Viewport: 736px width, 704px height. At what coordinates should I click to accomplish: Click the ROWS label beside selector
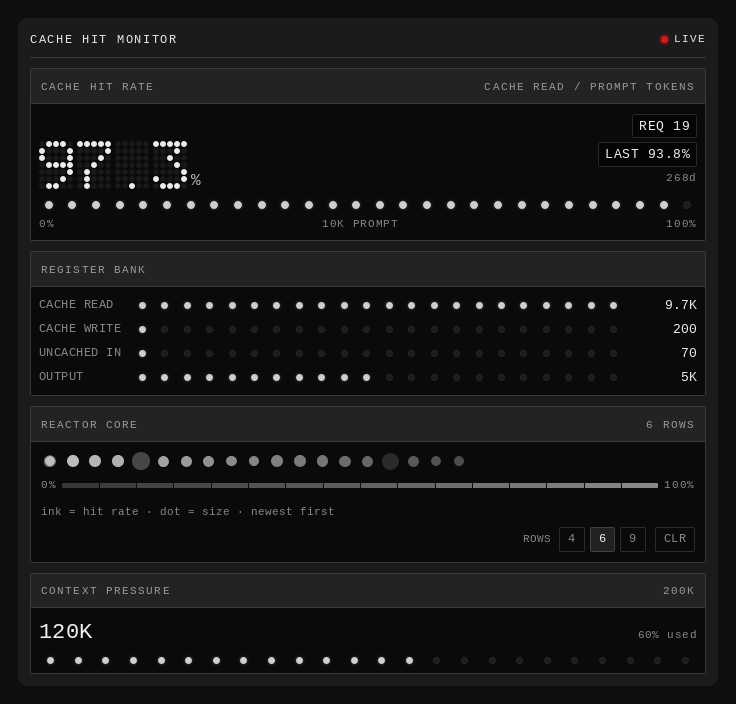(537, 538)
